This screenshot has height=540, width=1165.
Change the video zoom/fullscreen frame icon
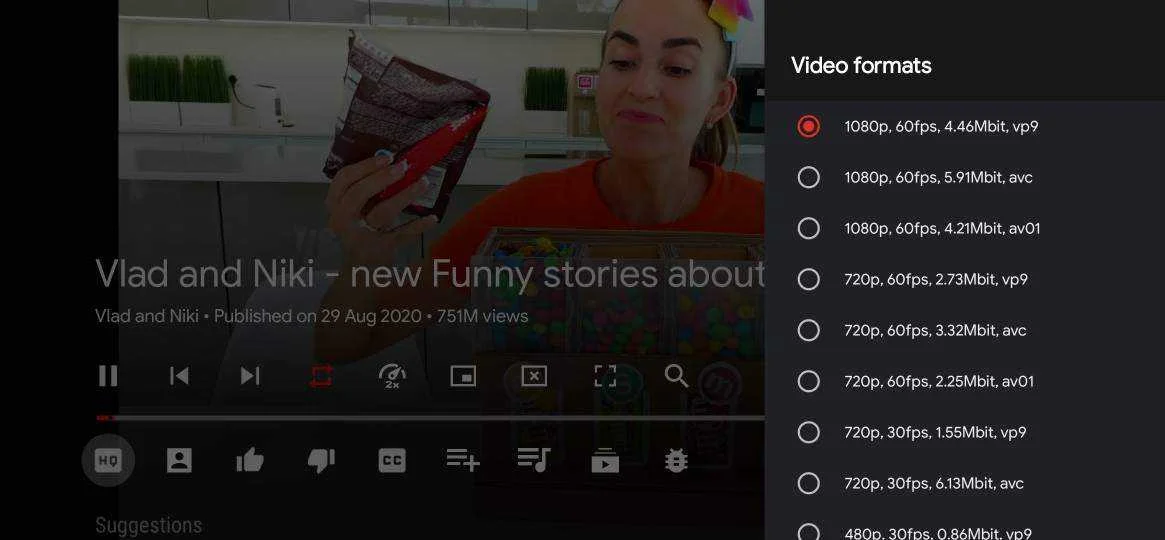coord(605,376)
